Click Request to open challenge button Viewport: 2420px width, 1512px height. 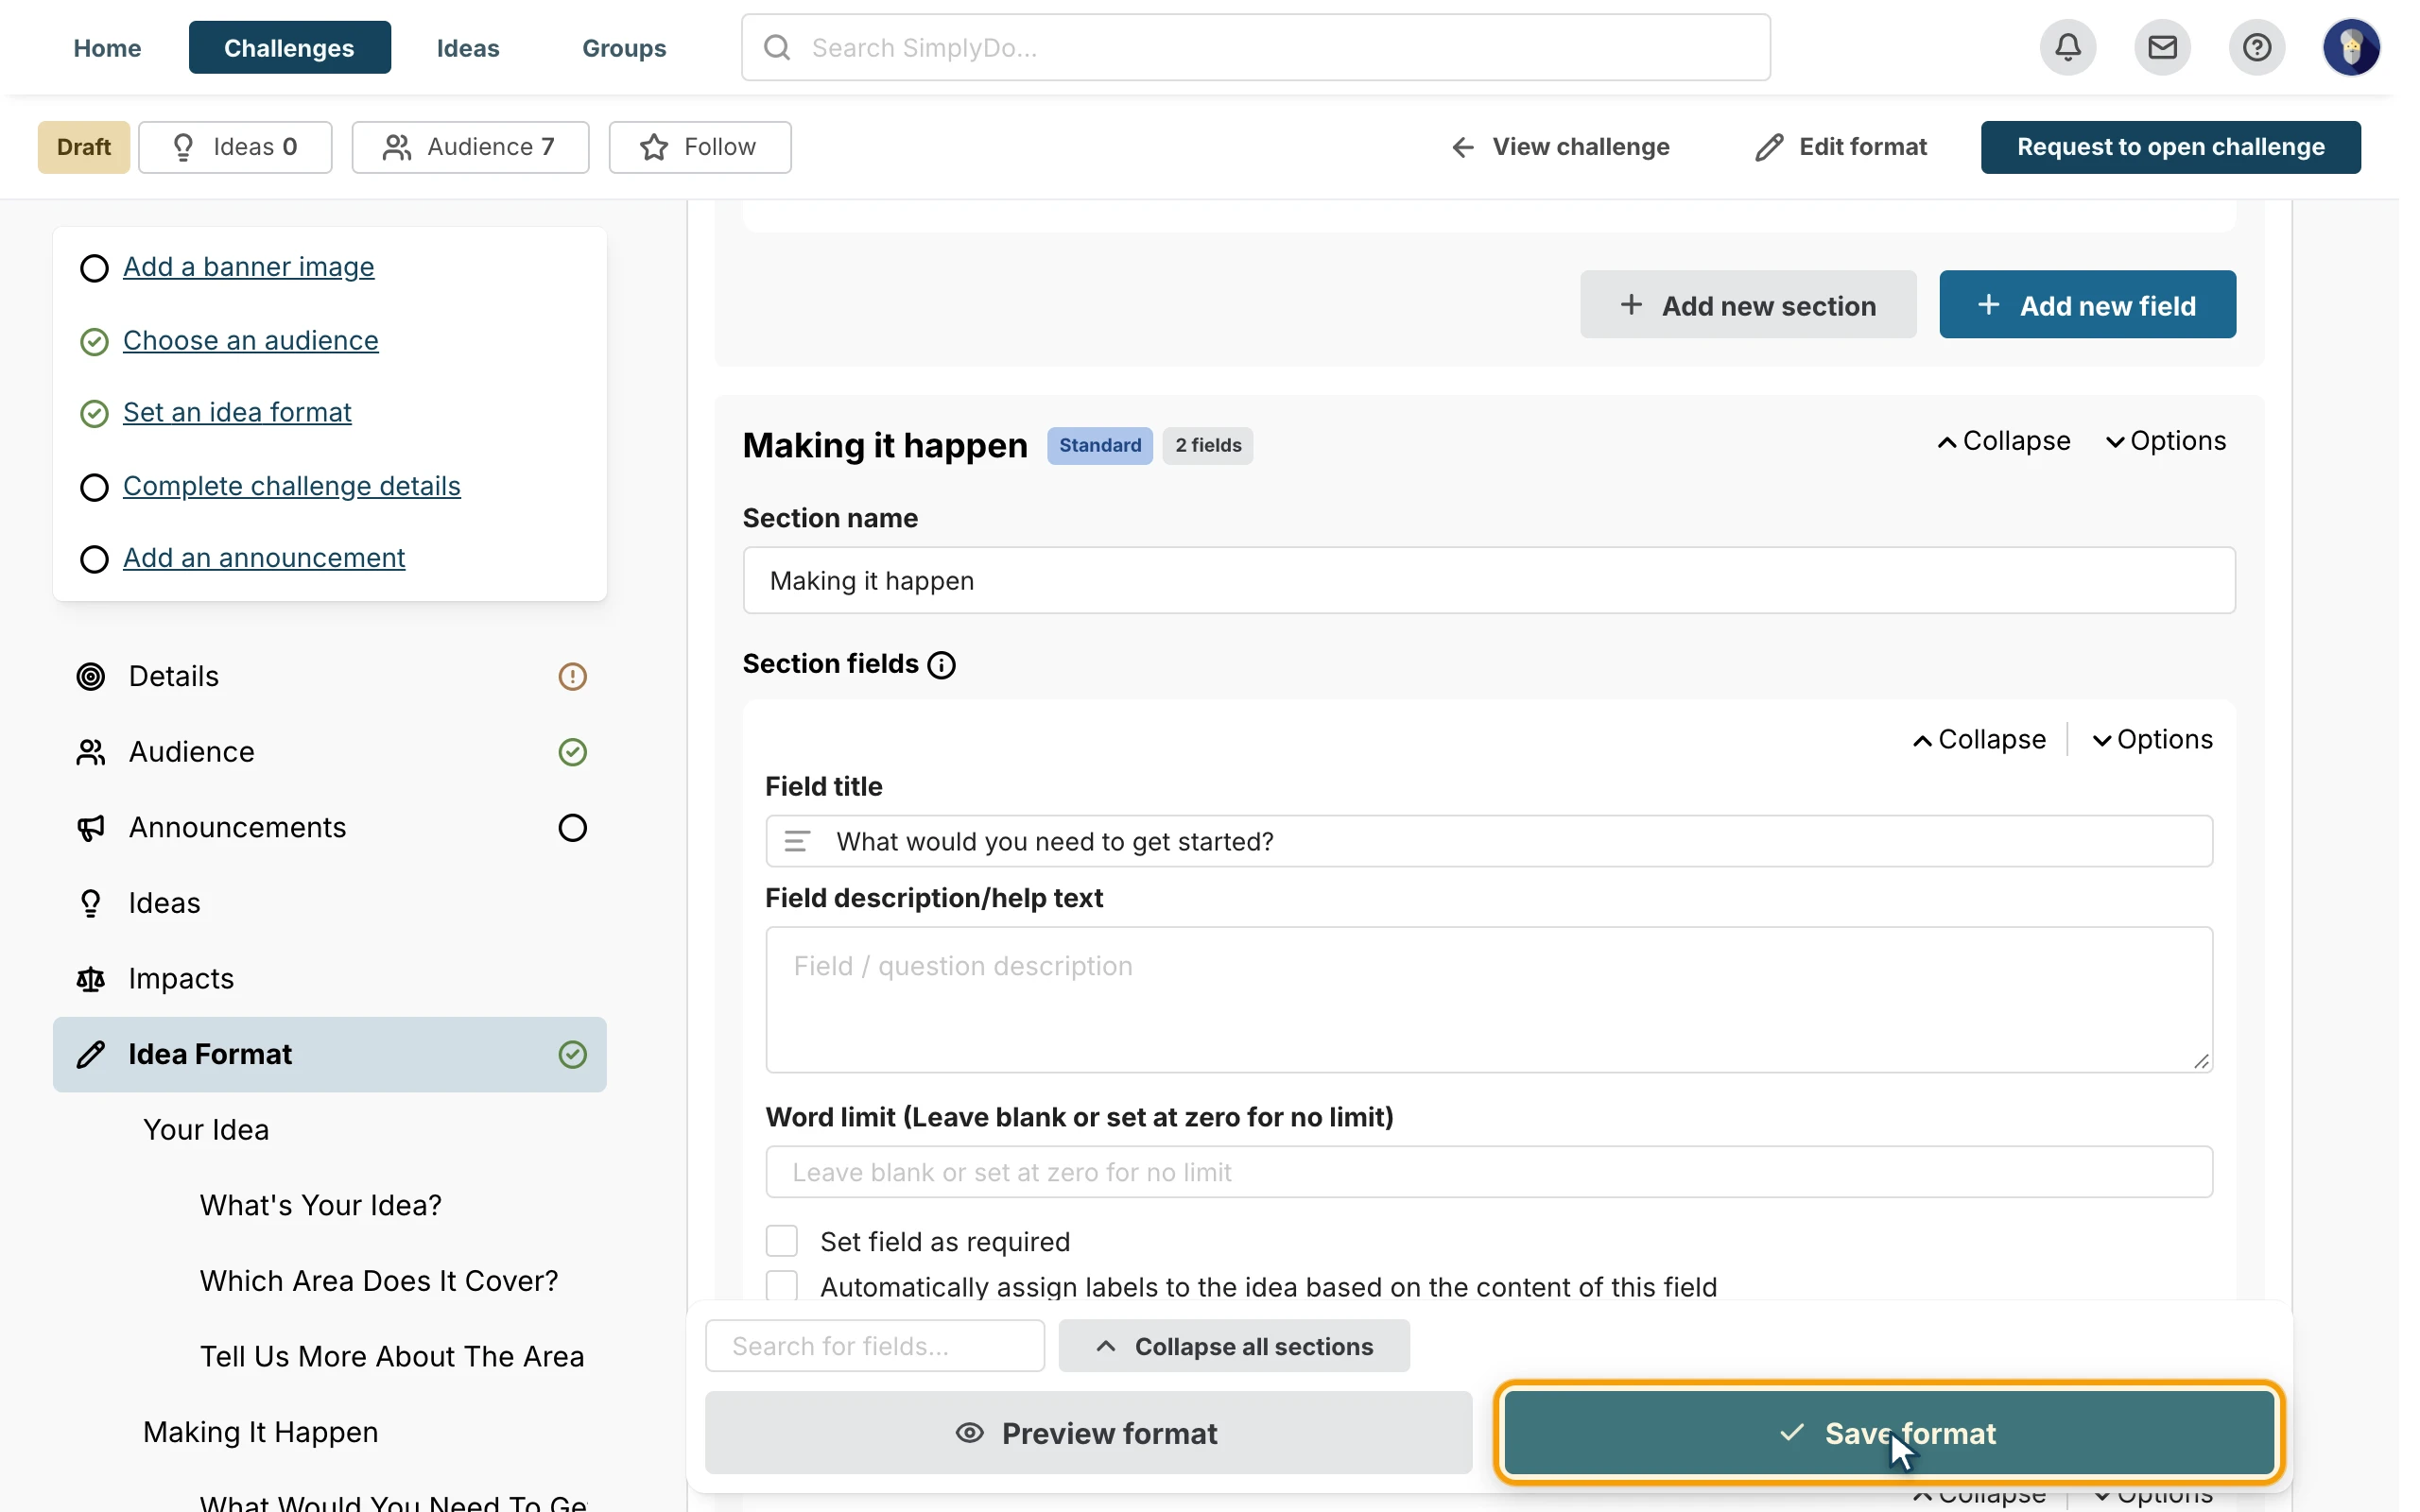point(2170,147)
